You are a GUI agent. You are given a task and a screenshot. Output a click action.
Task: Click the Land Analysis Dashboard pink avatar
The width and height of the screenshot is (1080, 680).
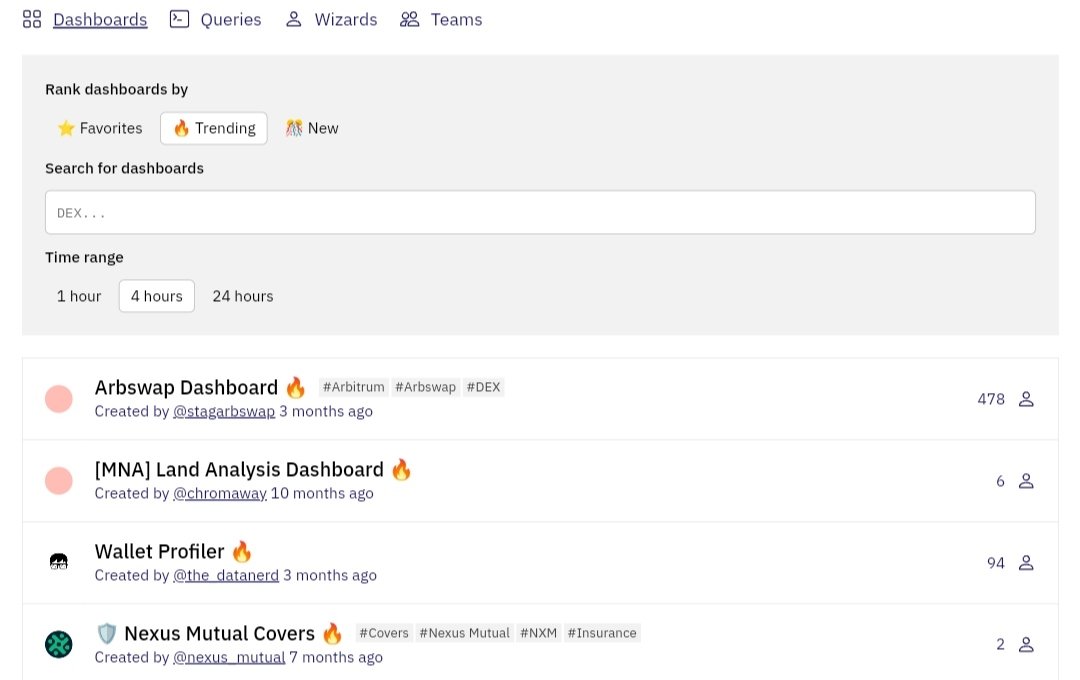coord(59,481)
